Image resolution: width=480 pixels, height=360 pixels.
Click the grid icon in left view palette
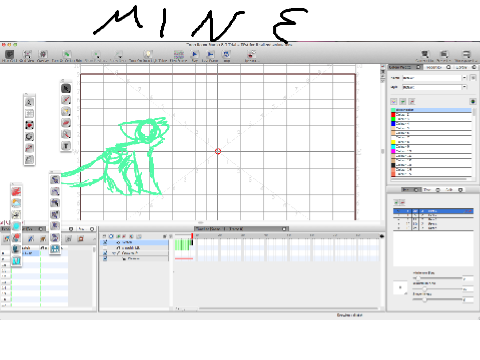[x=29, y=114]
